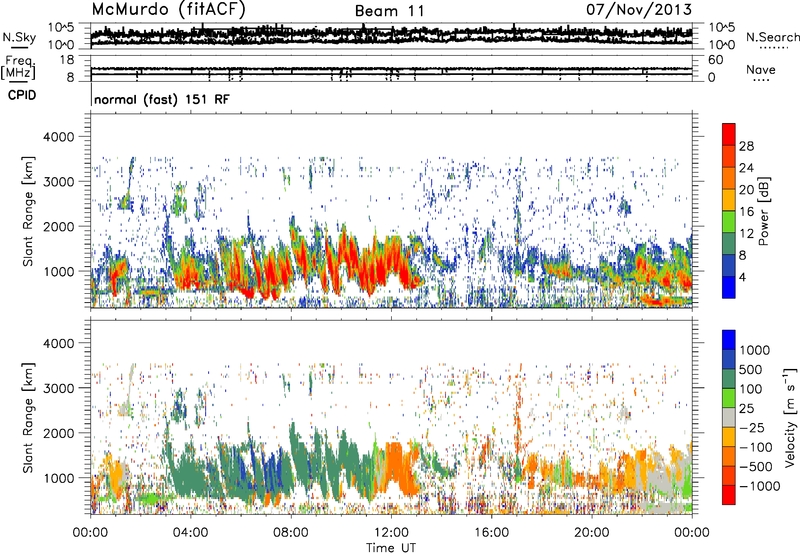Click the -500 label on velocity colorbar

tap(756, 467)
